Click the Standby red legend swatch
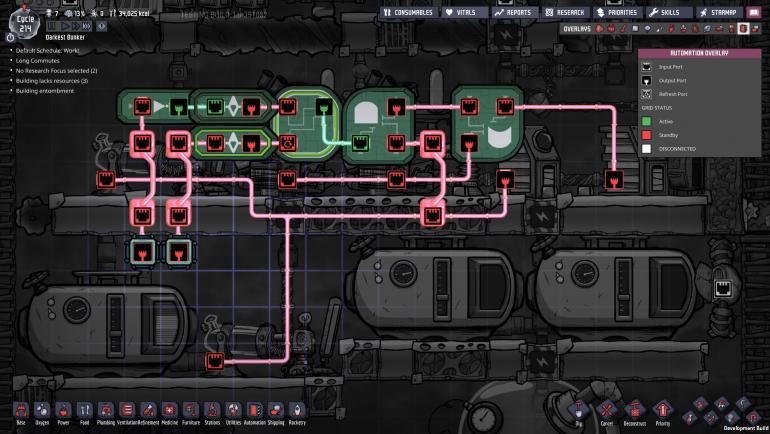 (x=646, y=135)
